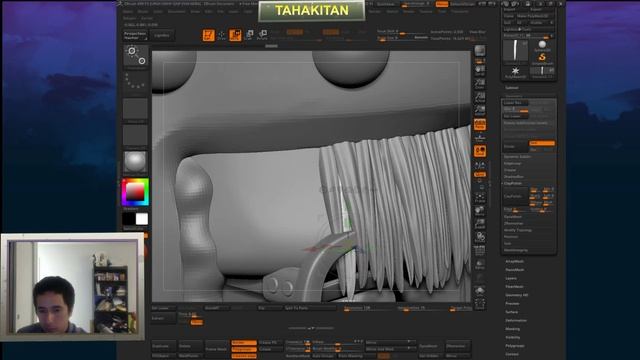Click the Projection Master button

135,36
